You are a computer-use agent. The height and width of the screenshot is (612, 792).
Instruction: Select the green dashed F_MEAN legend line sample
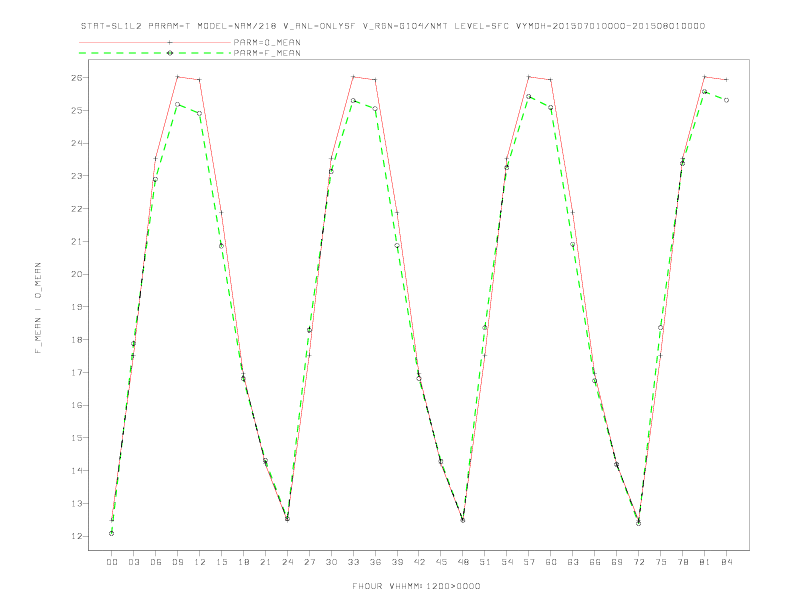(155, 53)
